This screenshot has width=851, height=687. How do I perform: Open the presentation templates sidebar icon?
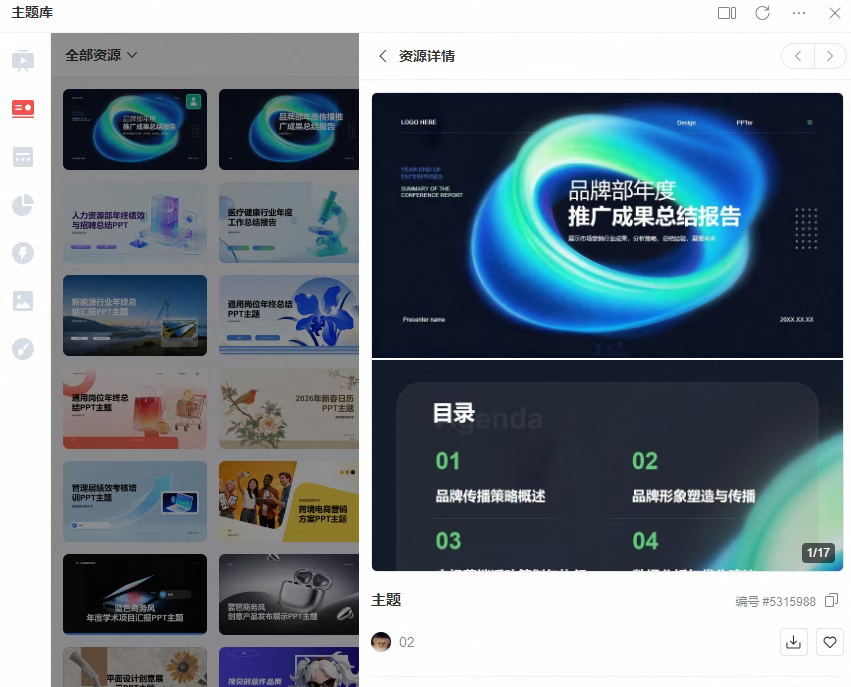tap(23, 61)
